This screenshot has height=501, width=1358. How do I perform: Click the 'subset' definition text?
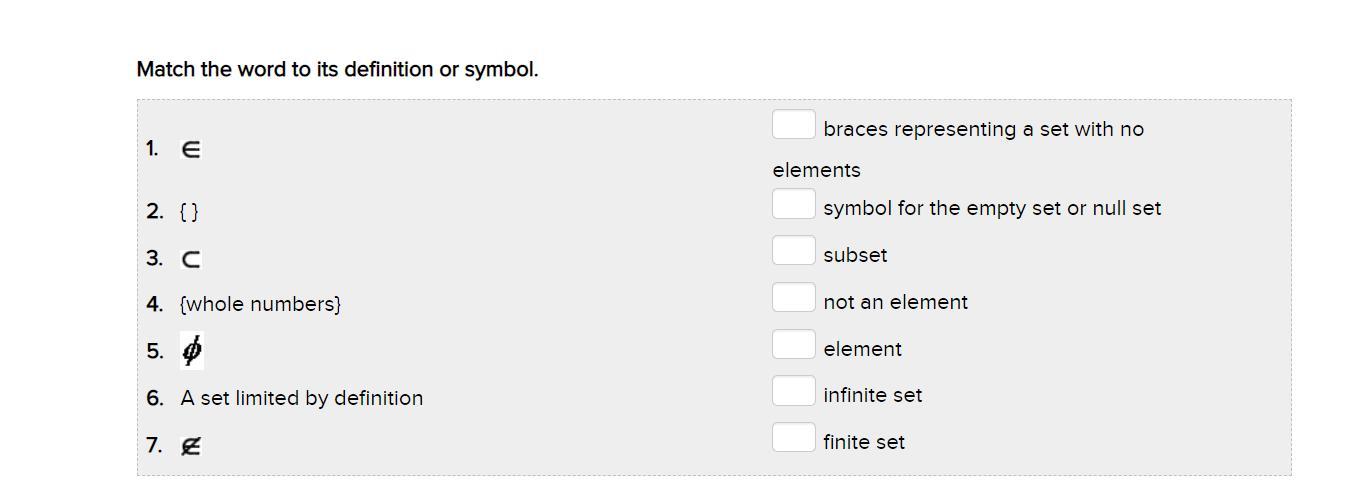click(855, 255)
